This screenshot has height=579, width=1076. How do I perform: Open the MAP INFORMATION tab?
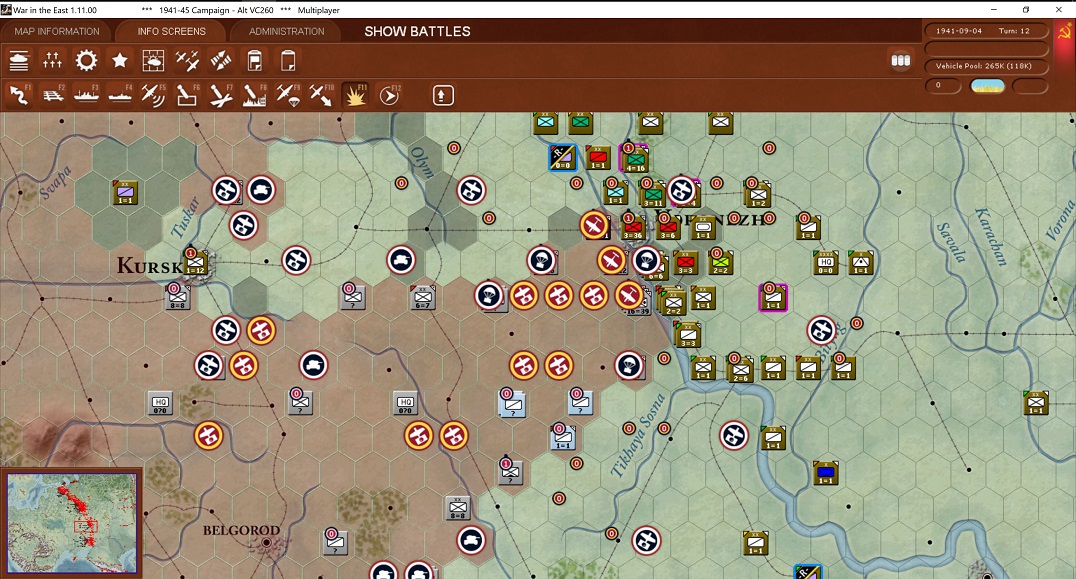tap(57, 32)
